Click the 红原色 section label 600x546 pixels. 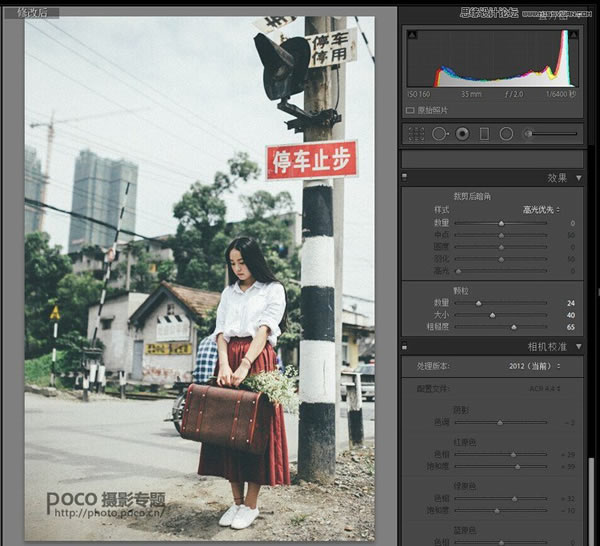[465, 443]
